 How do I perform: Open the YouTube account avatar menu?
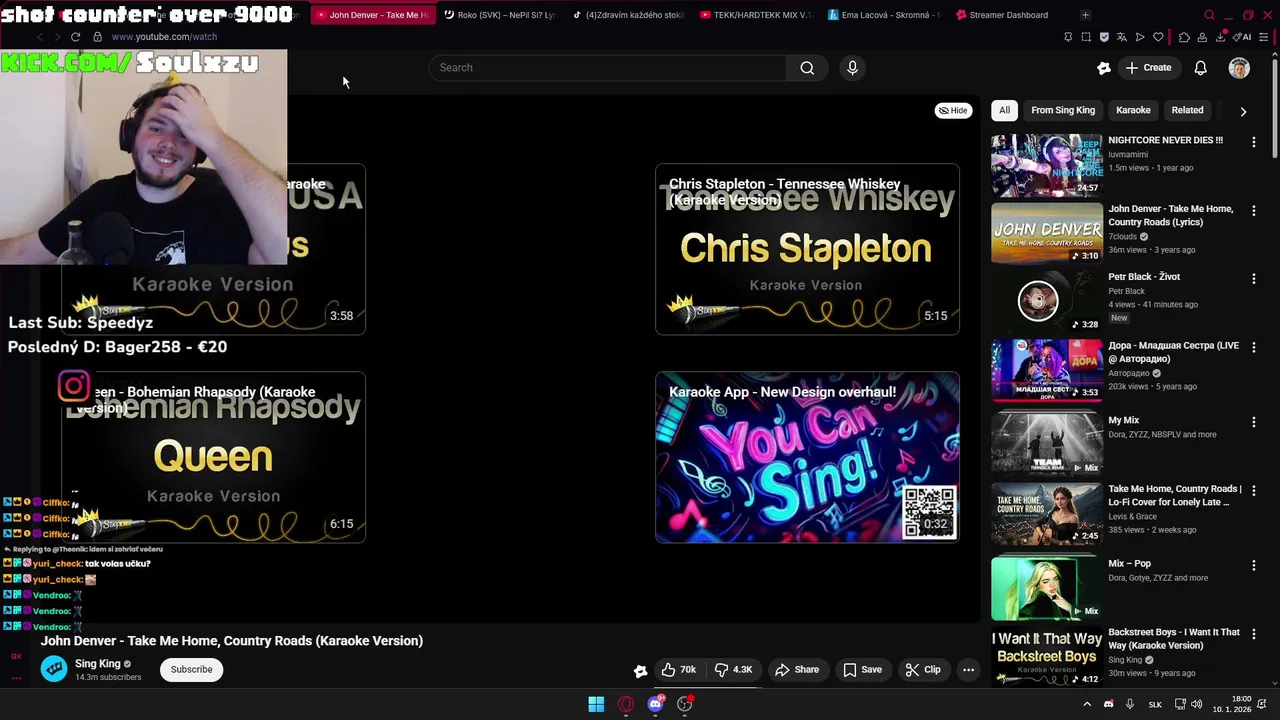click(1239, 68)
